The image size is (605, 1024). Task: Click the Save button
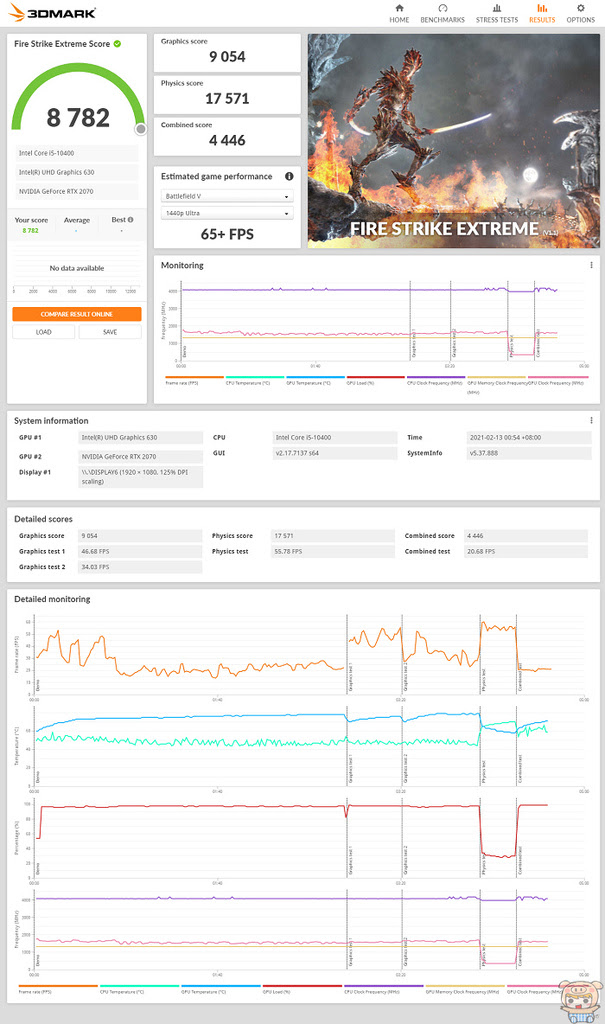(x=110, y=332)
